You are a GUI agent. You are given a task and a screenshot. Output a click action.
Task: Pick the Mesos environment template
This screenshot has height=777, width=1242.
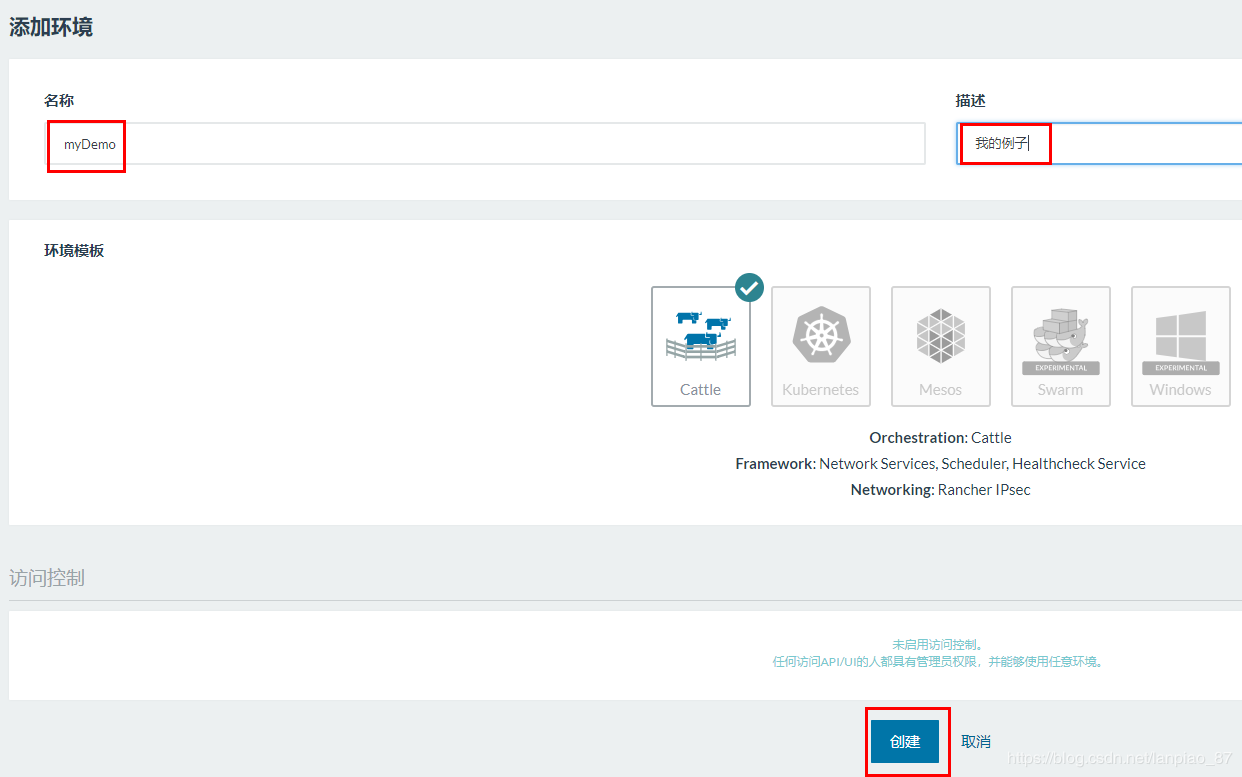point(940,346)
